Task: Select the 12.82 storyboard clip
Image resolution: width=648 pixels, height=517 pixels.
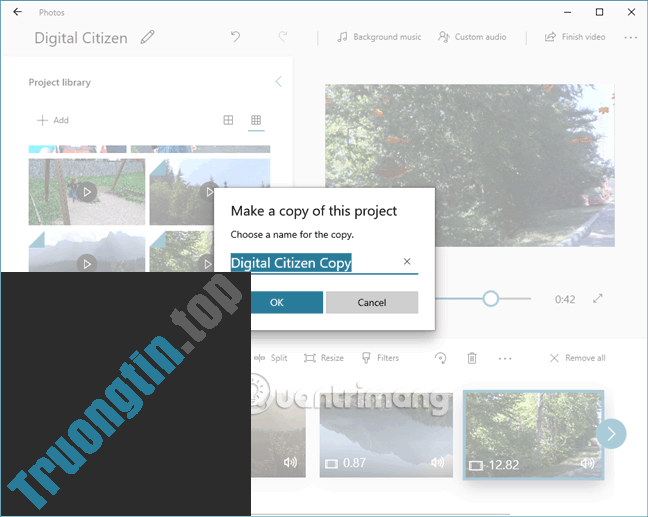Action: coord(533,435)
